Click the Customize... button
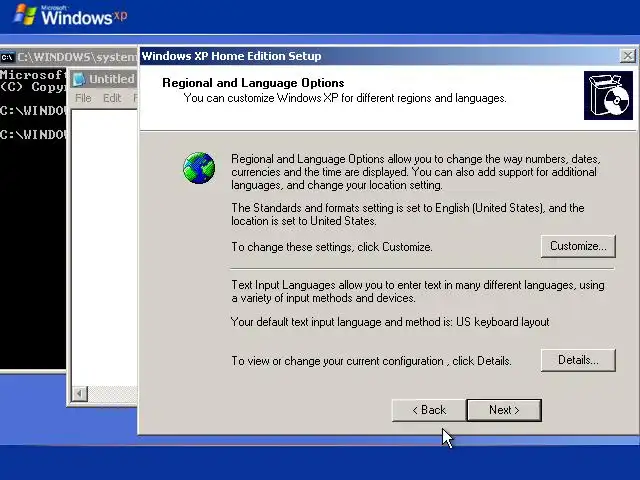Viewport: 640px width, 480px height. pyautogui.click(x=578, y=246)
